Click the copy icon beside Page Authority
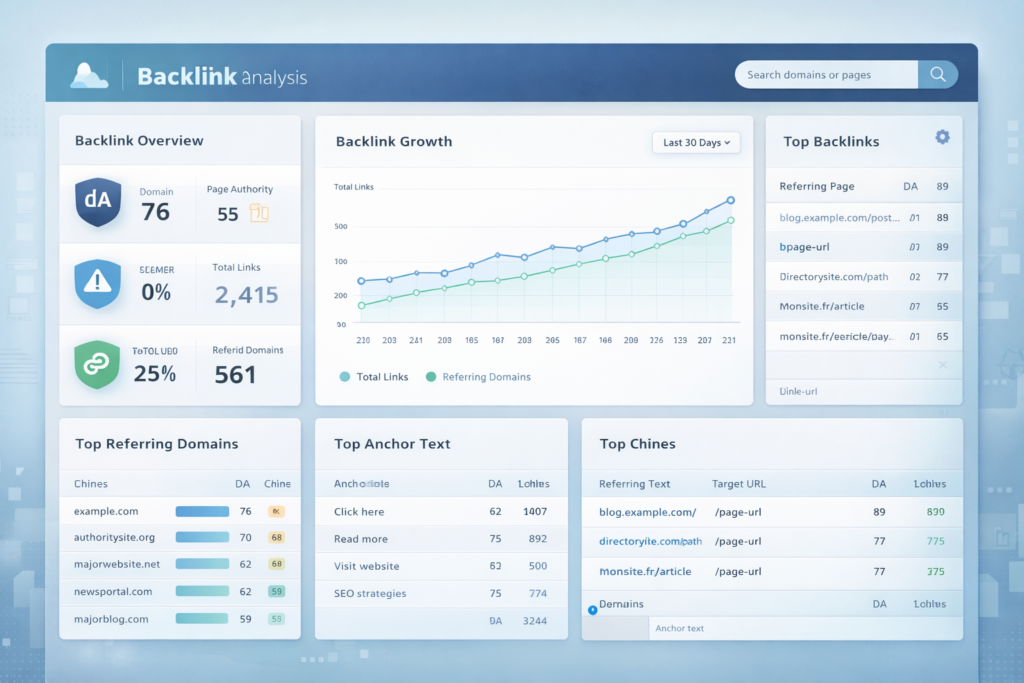Viewport: 1024px width, 683px height. 259,213
